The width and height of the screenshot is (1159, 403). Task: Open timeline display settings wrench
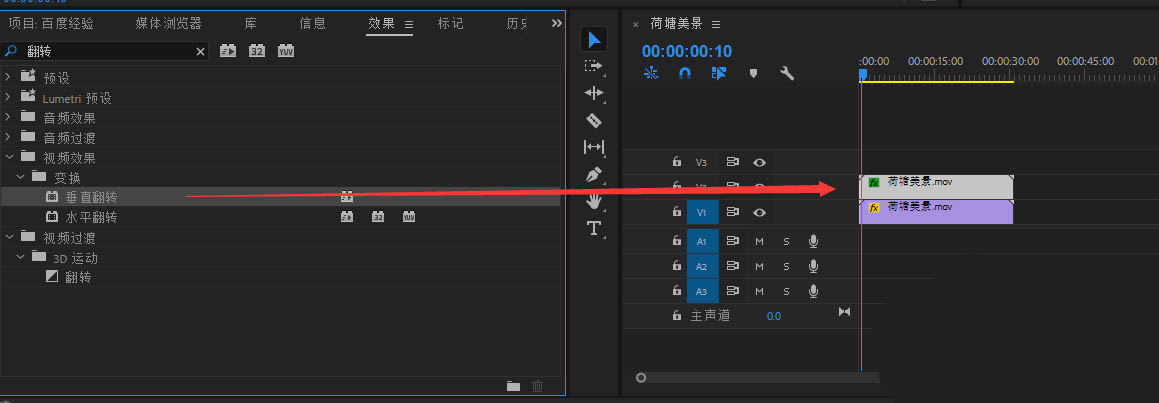786,73
